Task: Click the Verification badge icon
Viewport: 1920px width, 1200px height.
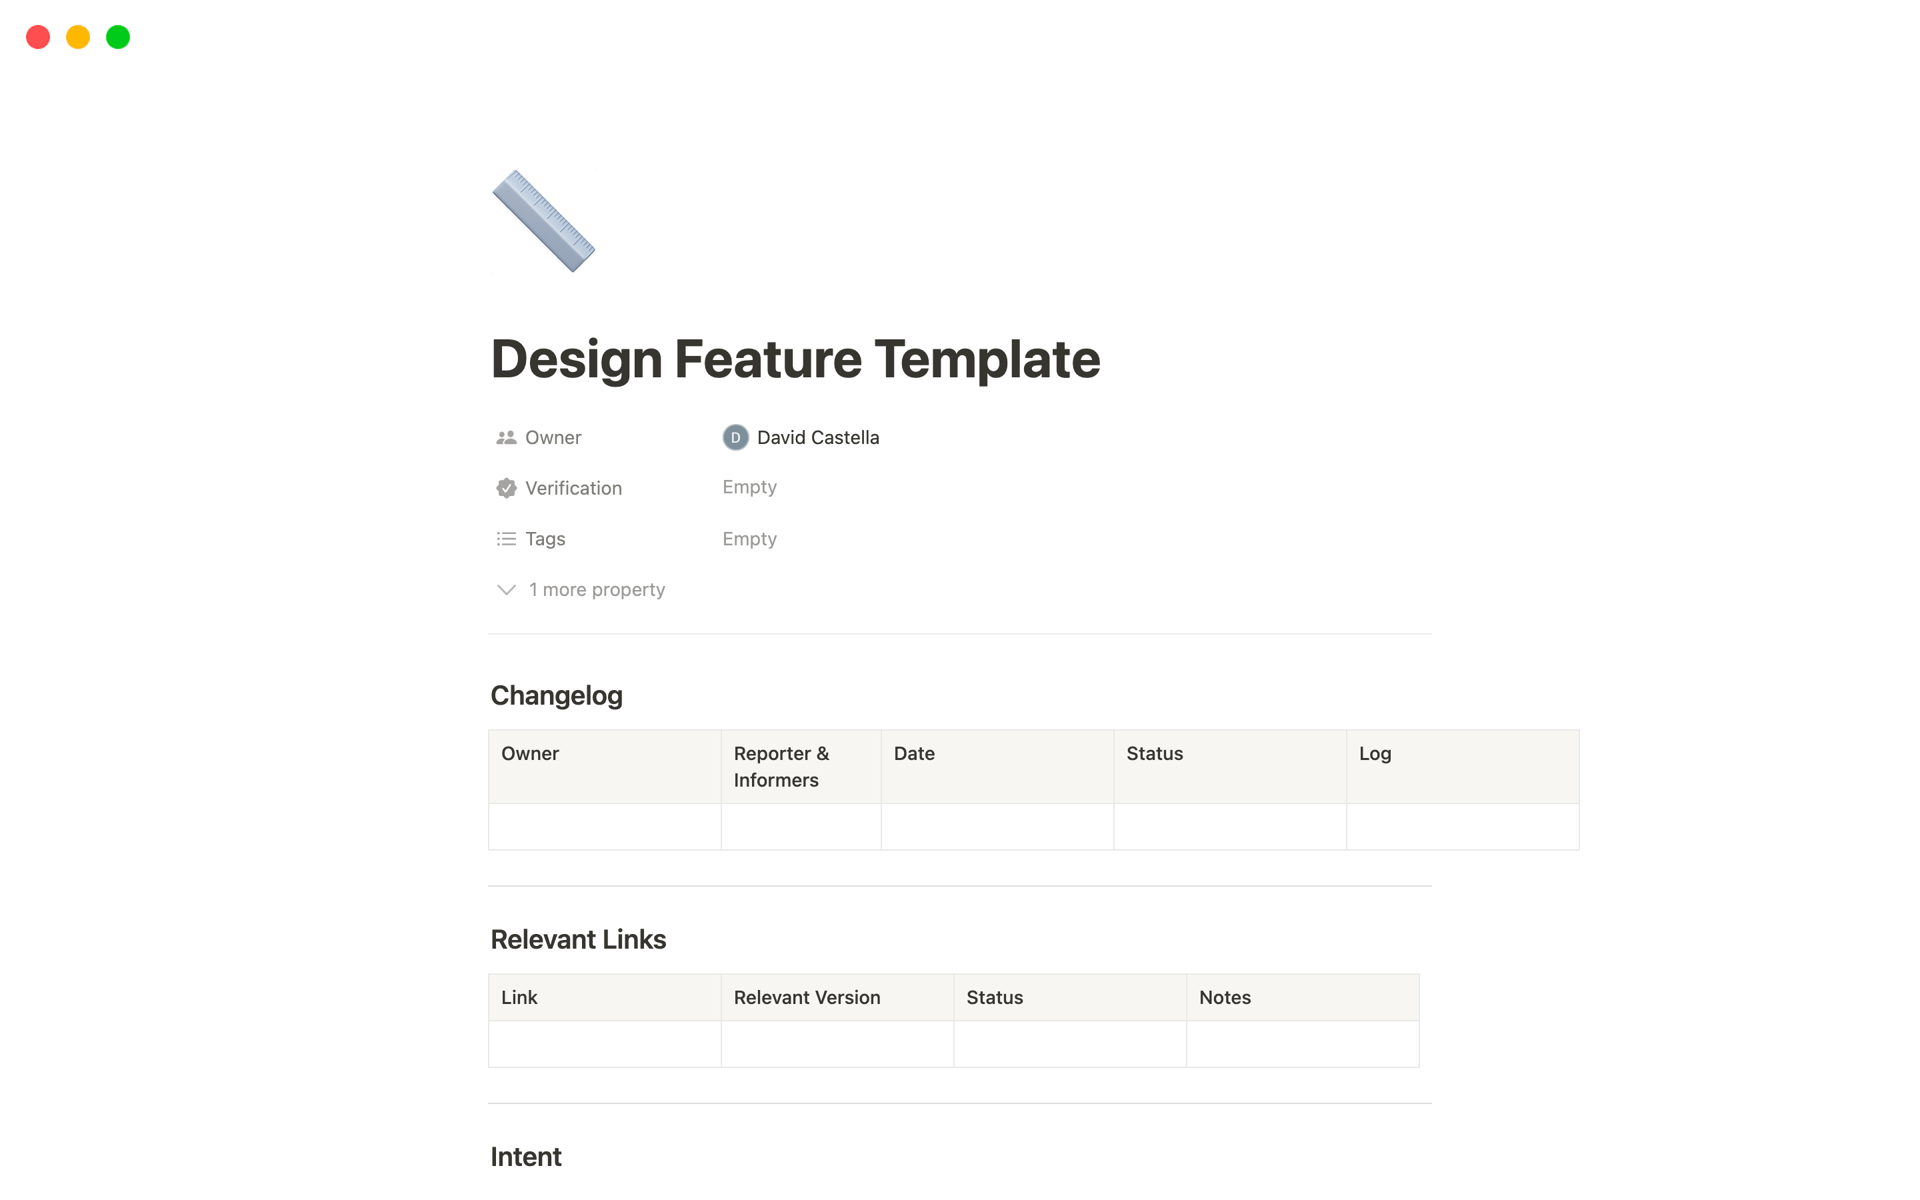Action: [506, 488]
